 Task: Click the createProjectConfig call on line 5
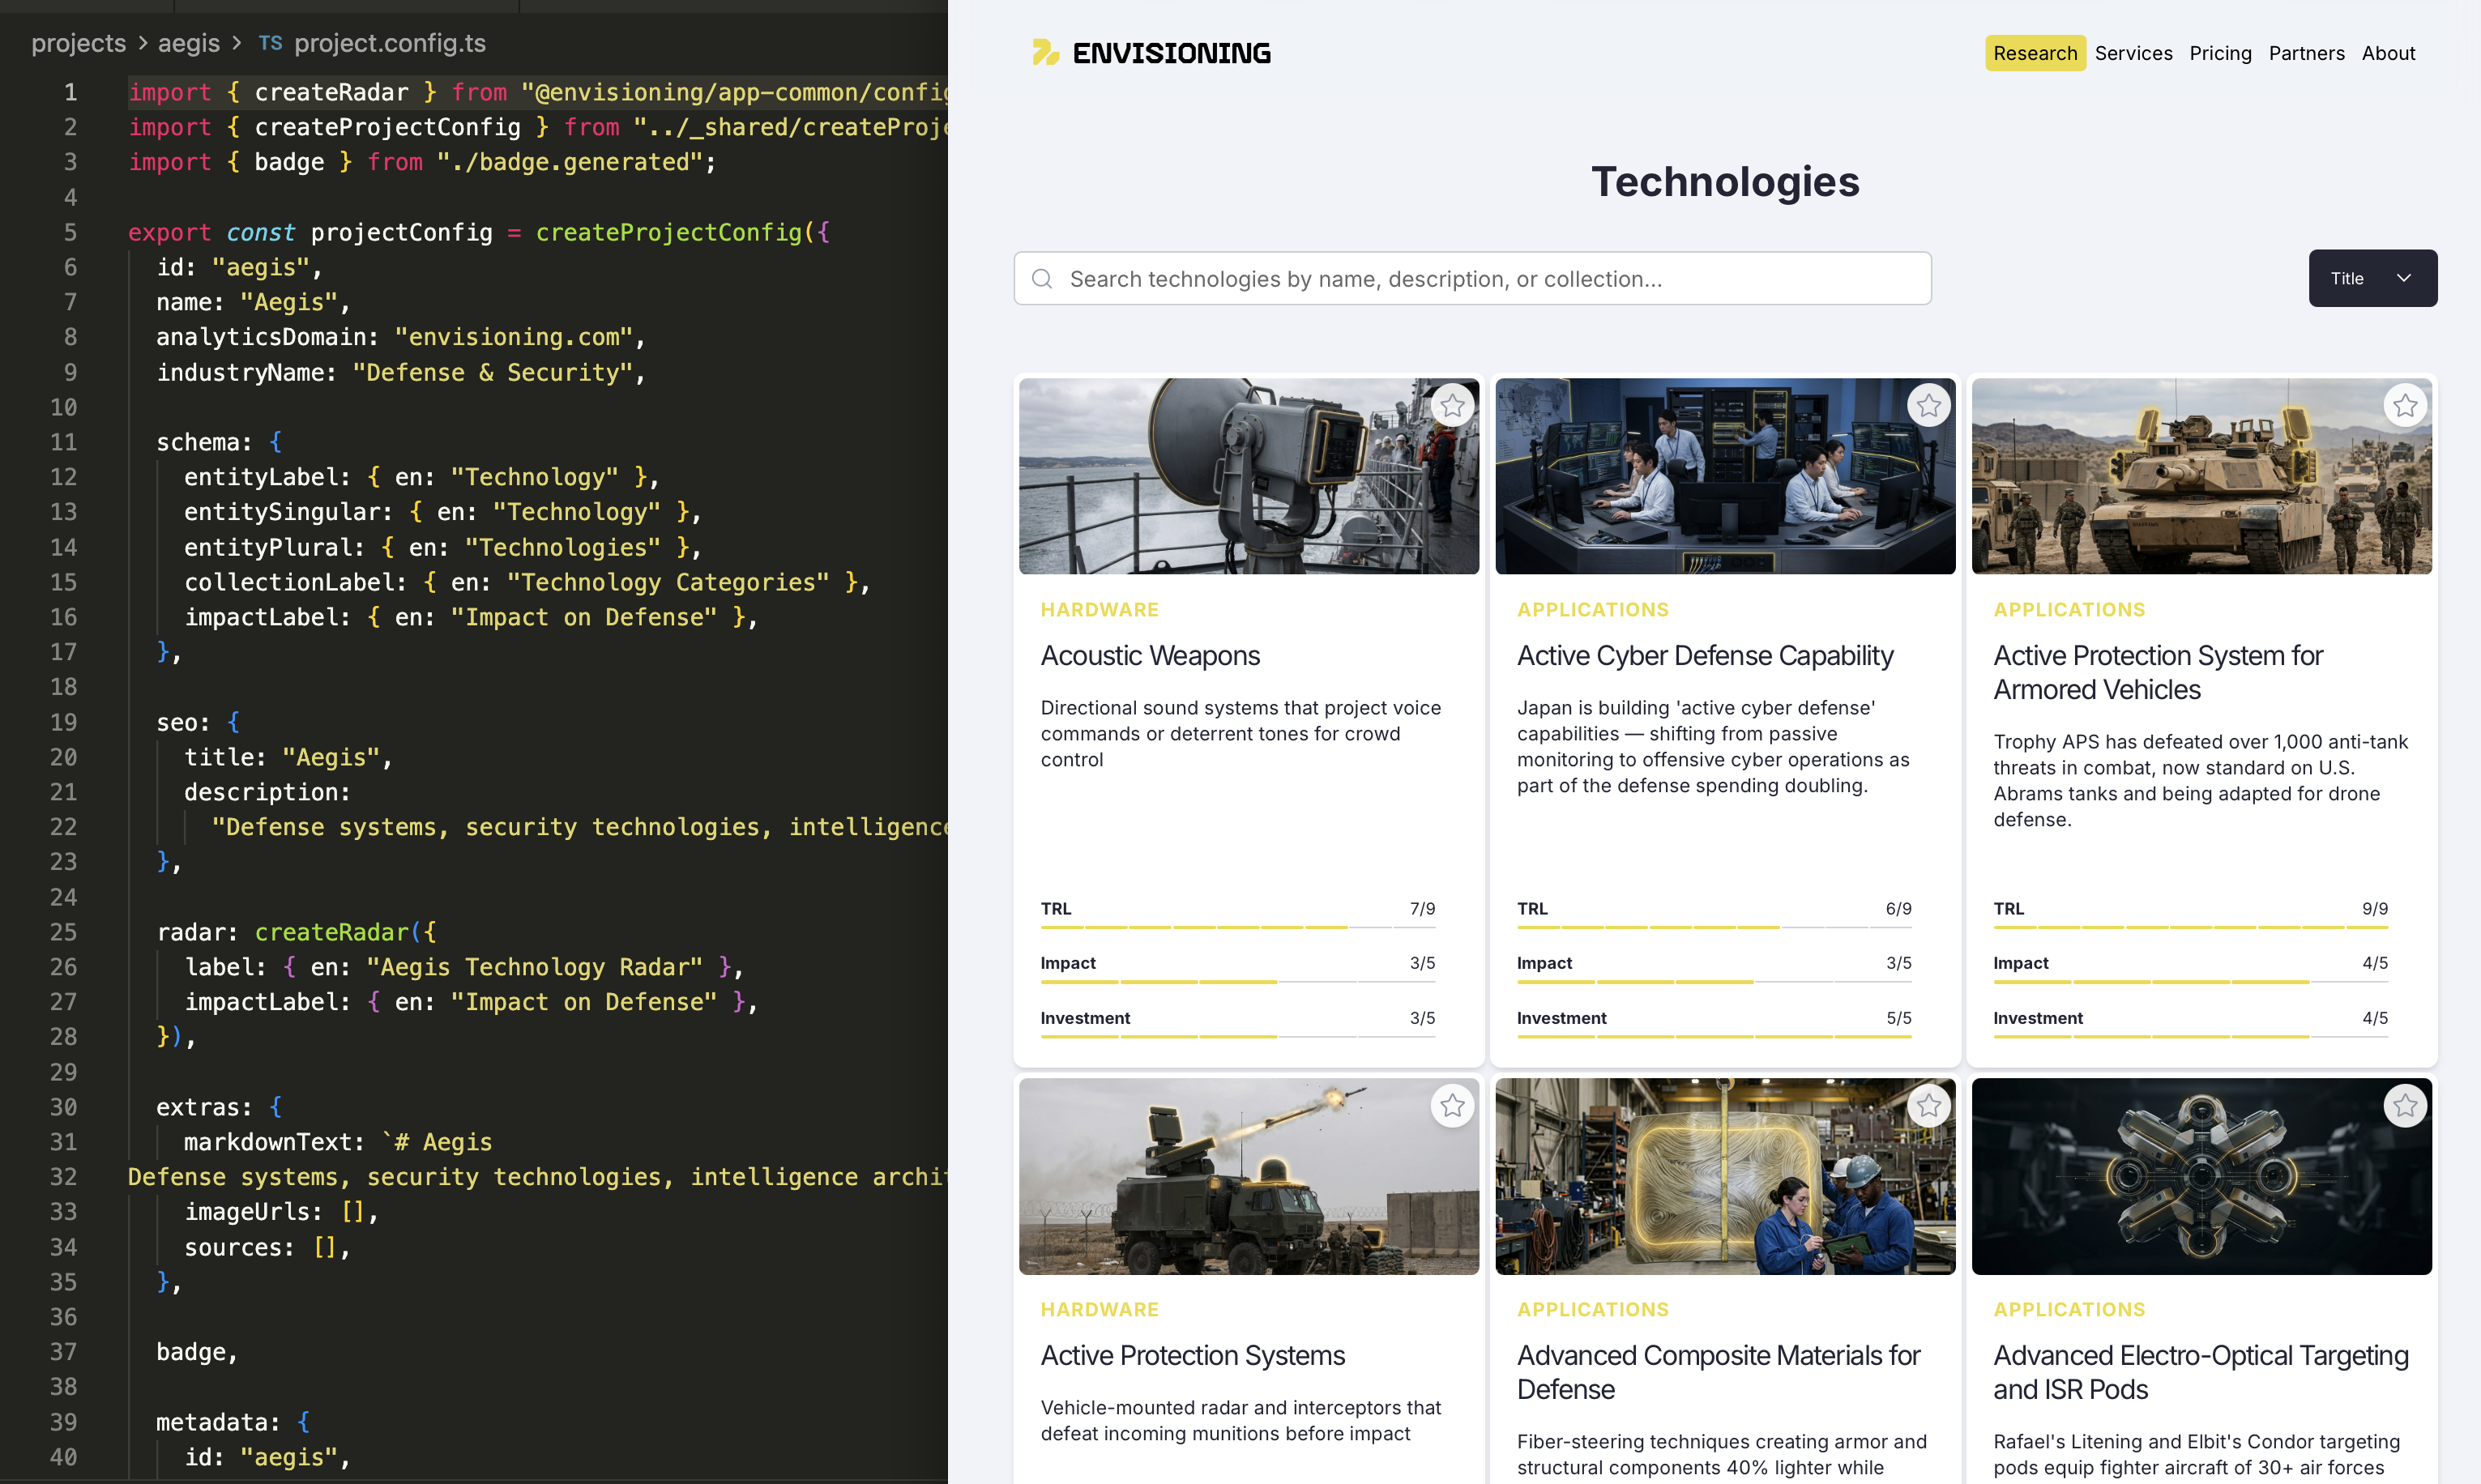tap(669, 233)
